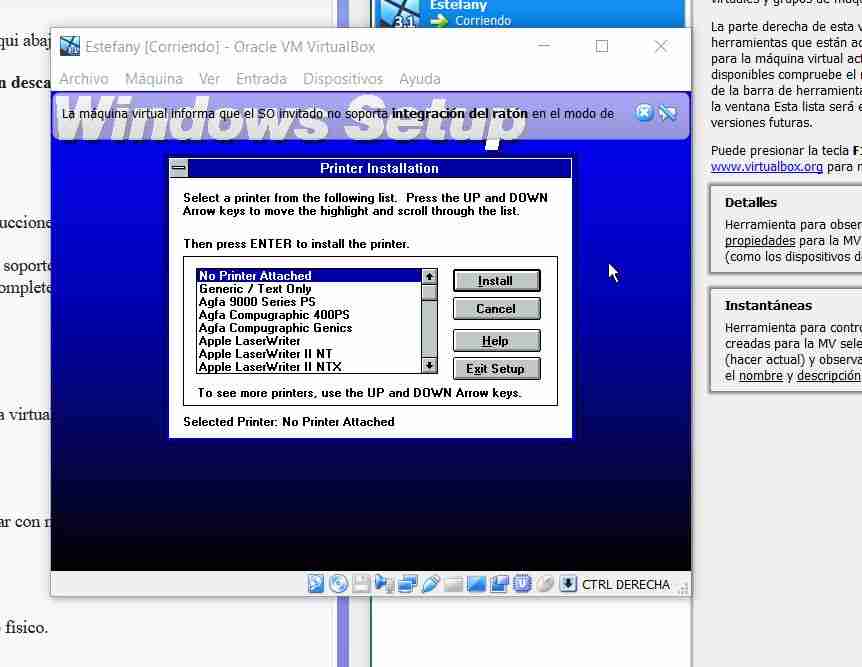
Task: Open the Máquina menu
Action: (x=153, y=78)
